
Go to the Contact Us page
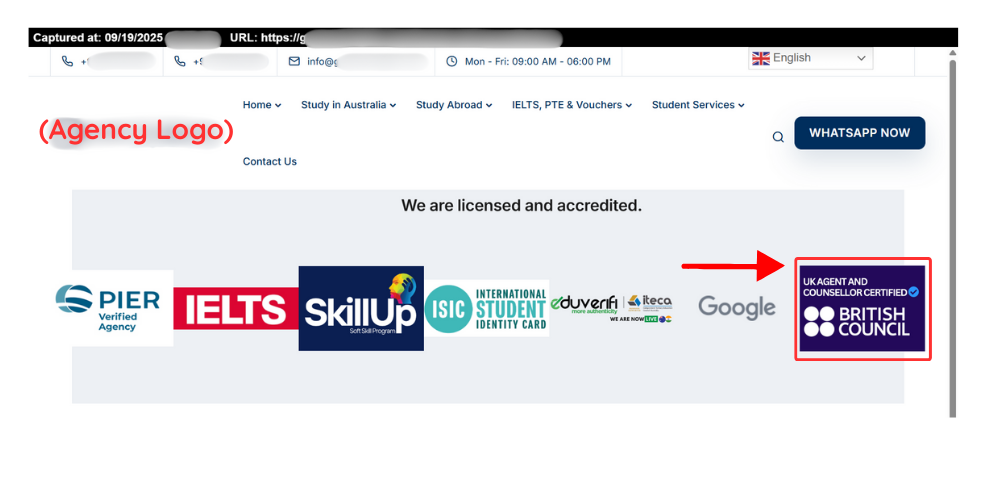(x=270, y=161)
